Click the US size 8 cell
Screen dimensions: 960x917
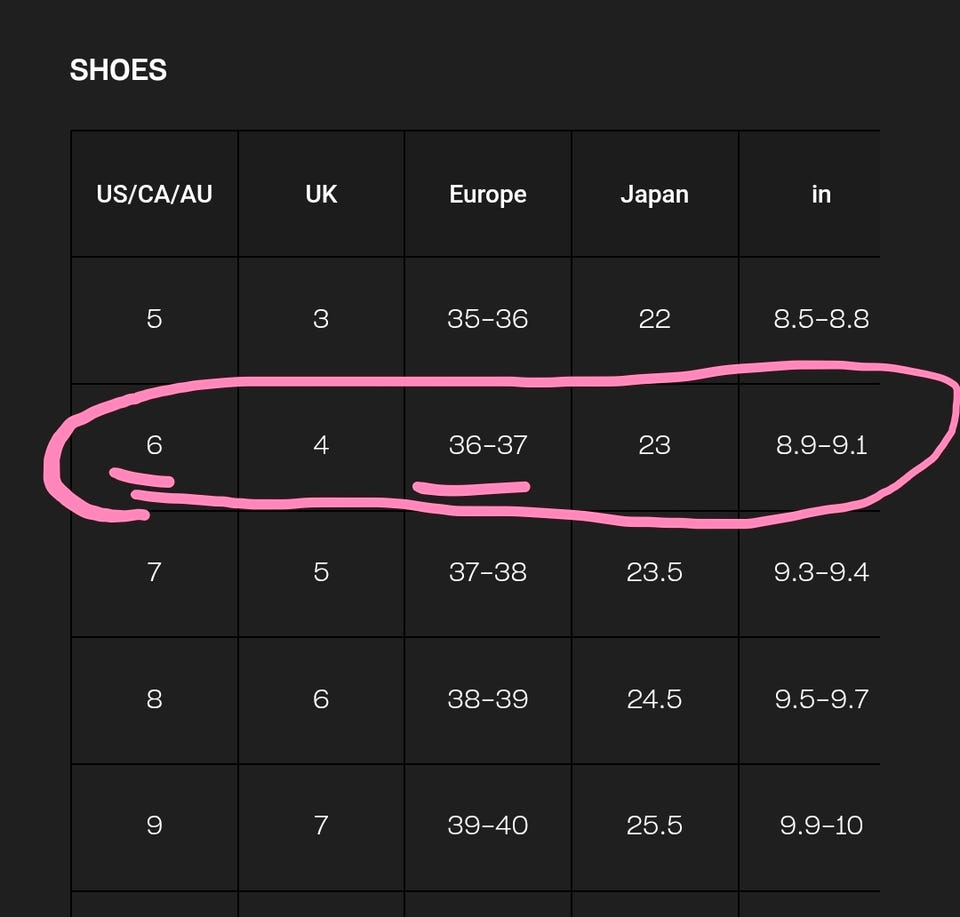[x=154, y=699]
